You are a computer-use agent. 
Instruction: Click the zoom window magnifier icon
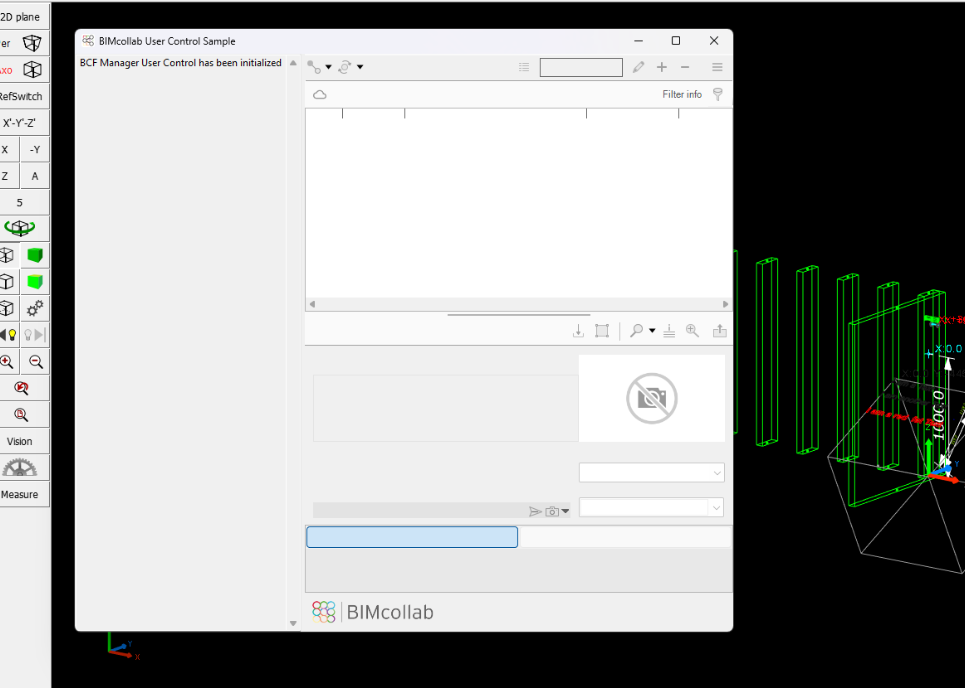pyautogui.click(x=21, y=415)
